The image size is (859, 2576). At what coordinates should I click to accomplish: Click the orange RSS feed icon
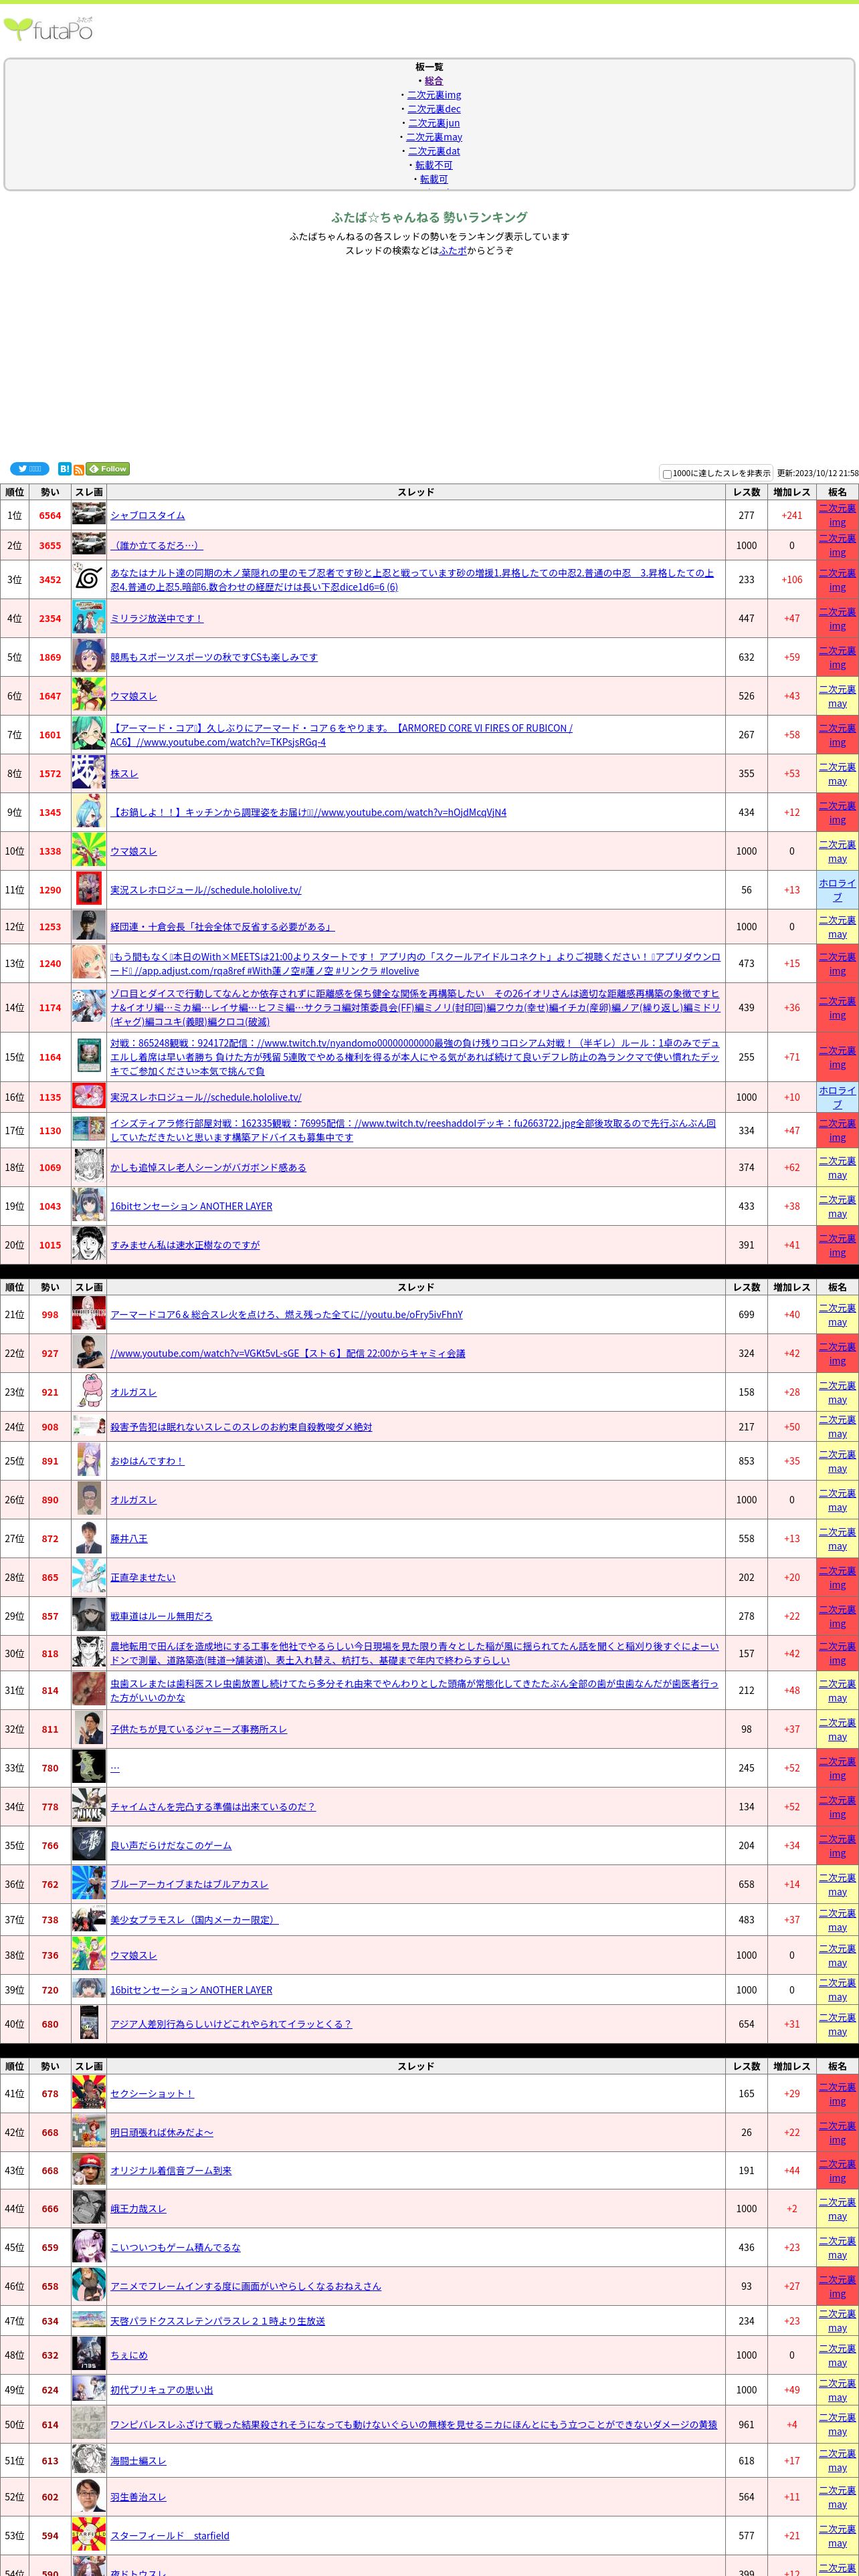pos(78,470)
